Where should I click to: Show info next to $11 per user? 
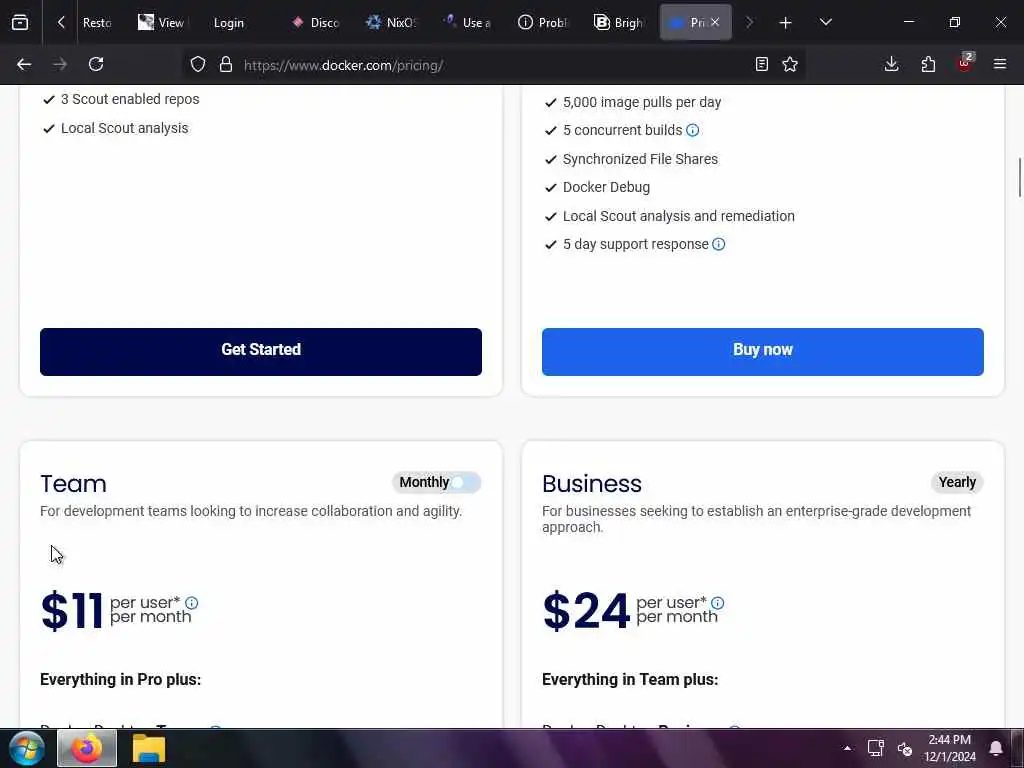tap(191, 603)
